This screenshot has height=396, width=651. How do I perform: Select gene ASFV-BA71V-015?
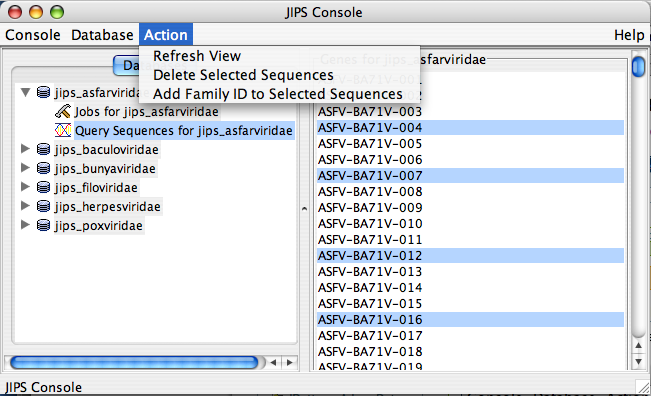click(x=470, y=303)
